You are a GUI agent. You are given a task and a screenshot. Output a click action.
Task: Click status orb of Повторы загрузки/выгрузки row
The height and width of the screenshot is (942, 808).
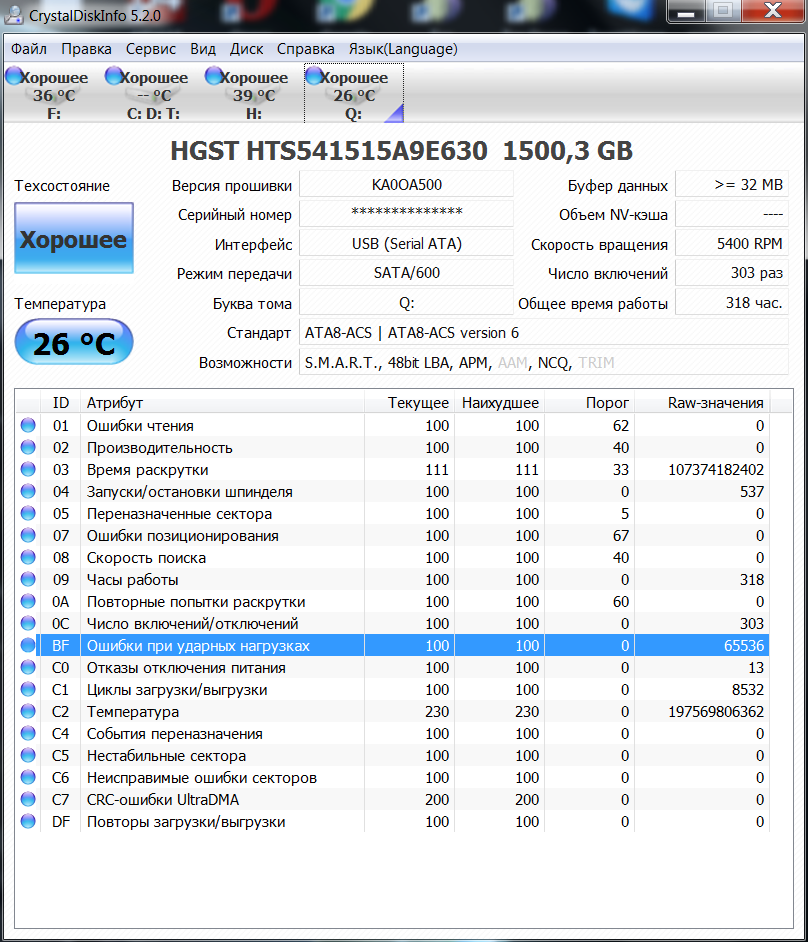point(28,821)
